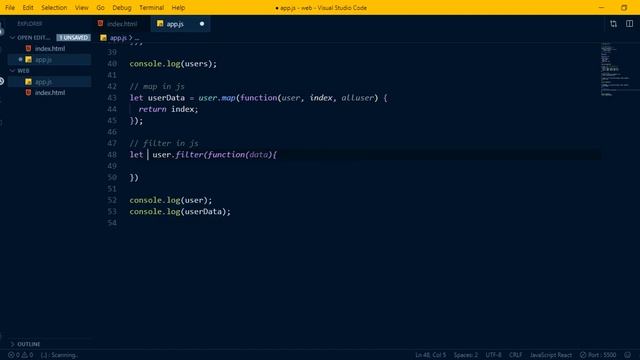
Task: Open the Go menu
Action: pos(100,8)
